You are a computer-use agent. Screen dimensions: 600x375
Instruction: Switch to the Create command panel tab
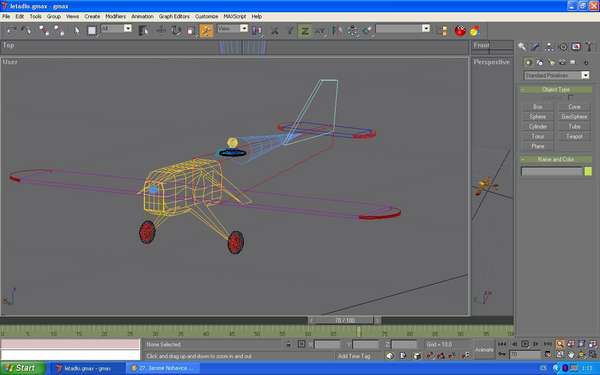pos(522,47)
